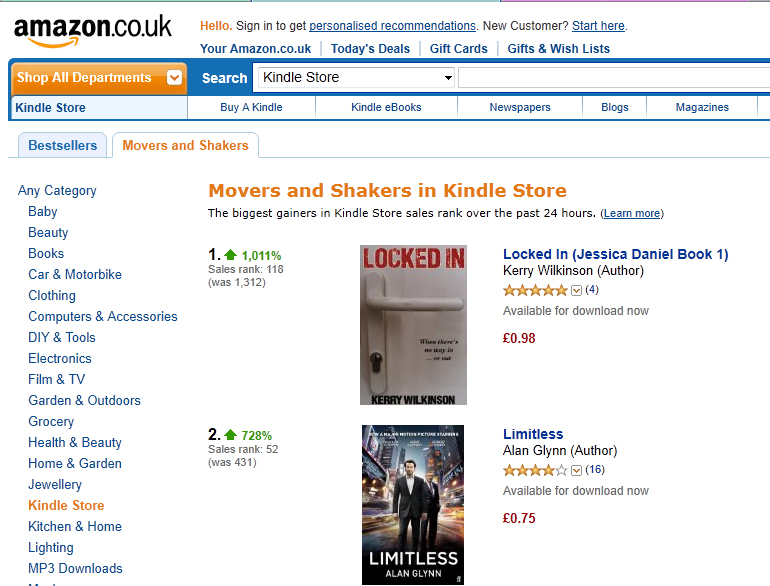Open Shop All Departments arrow menu
The image size is (770, 586).
coord(175,78)
